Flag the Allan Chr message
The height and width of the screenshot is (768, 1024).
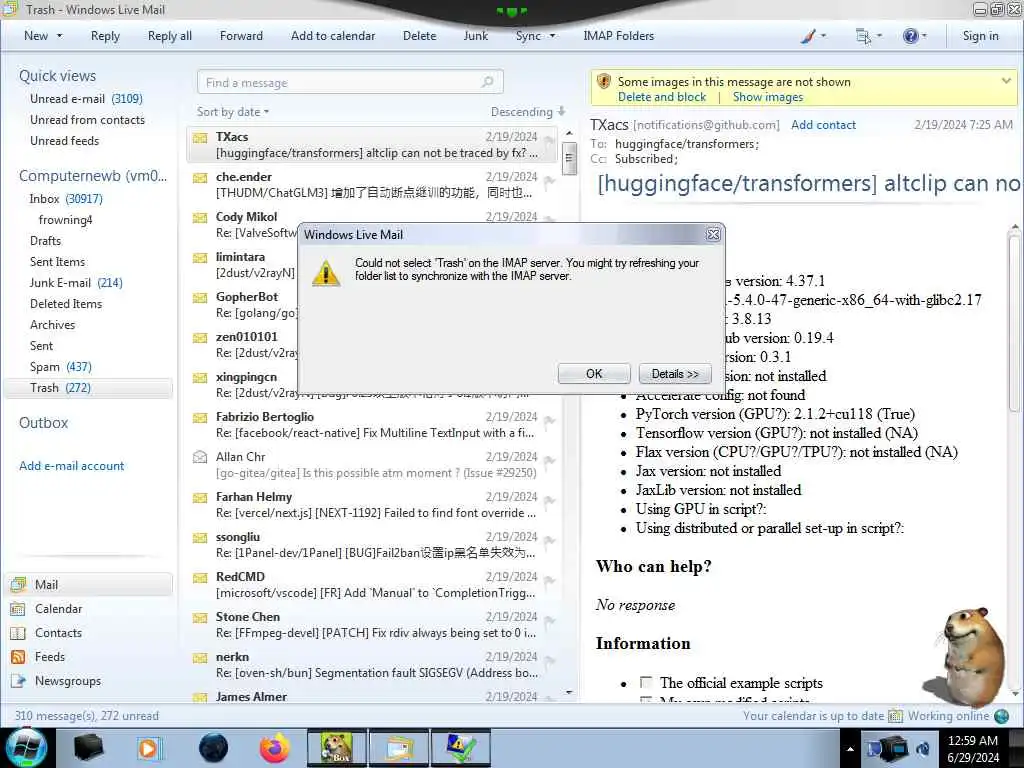coord(549,461)
